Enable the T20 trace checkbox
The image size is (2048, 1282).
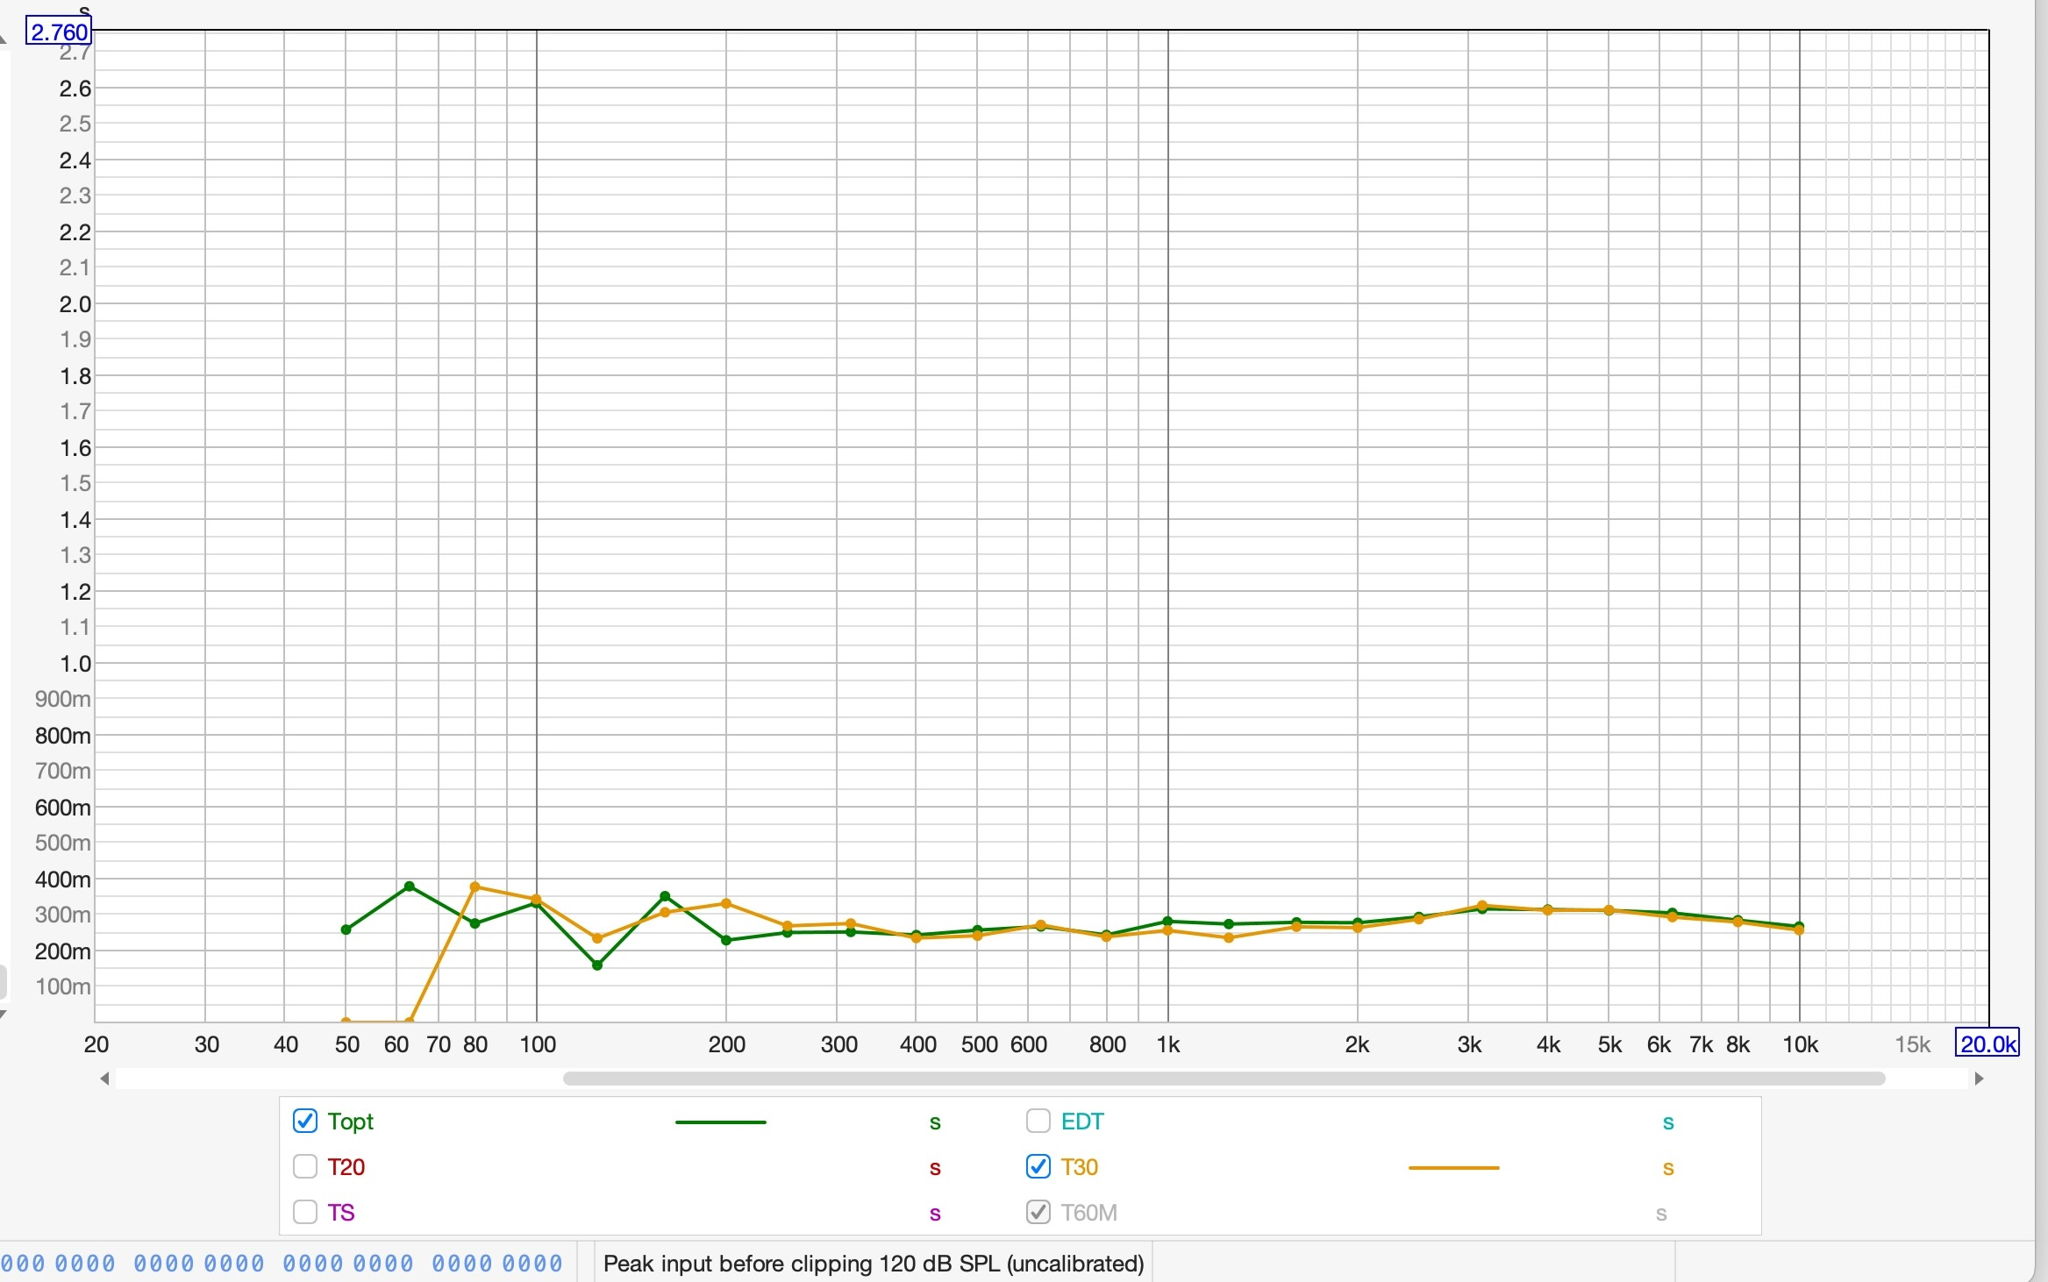pyautogui.click(x=305, y=1167)
